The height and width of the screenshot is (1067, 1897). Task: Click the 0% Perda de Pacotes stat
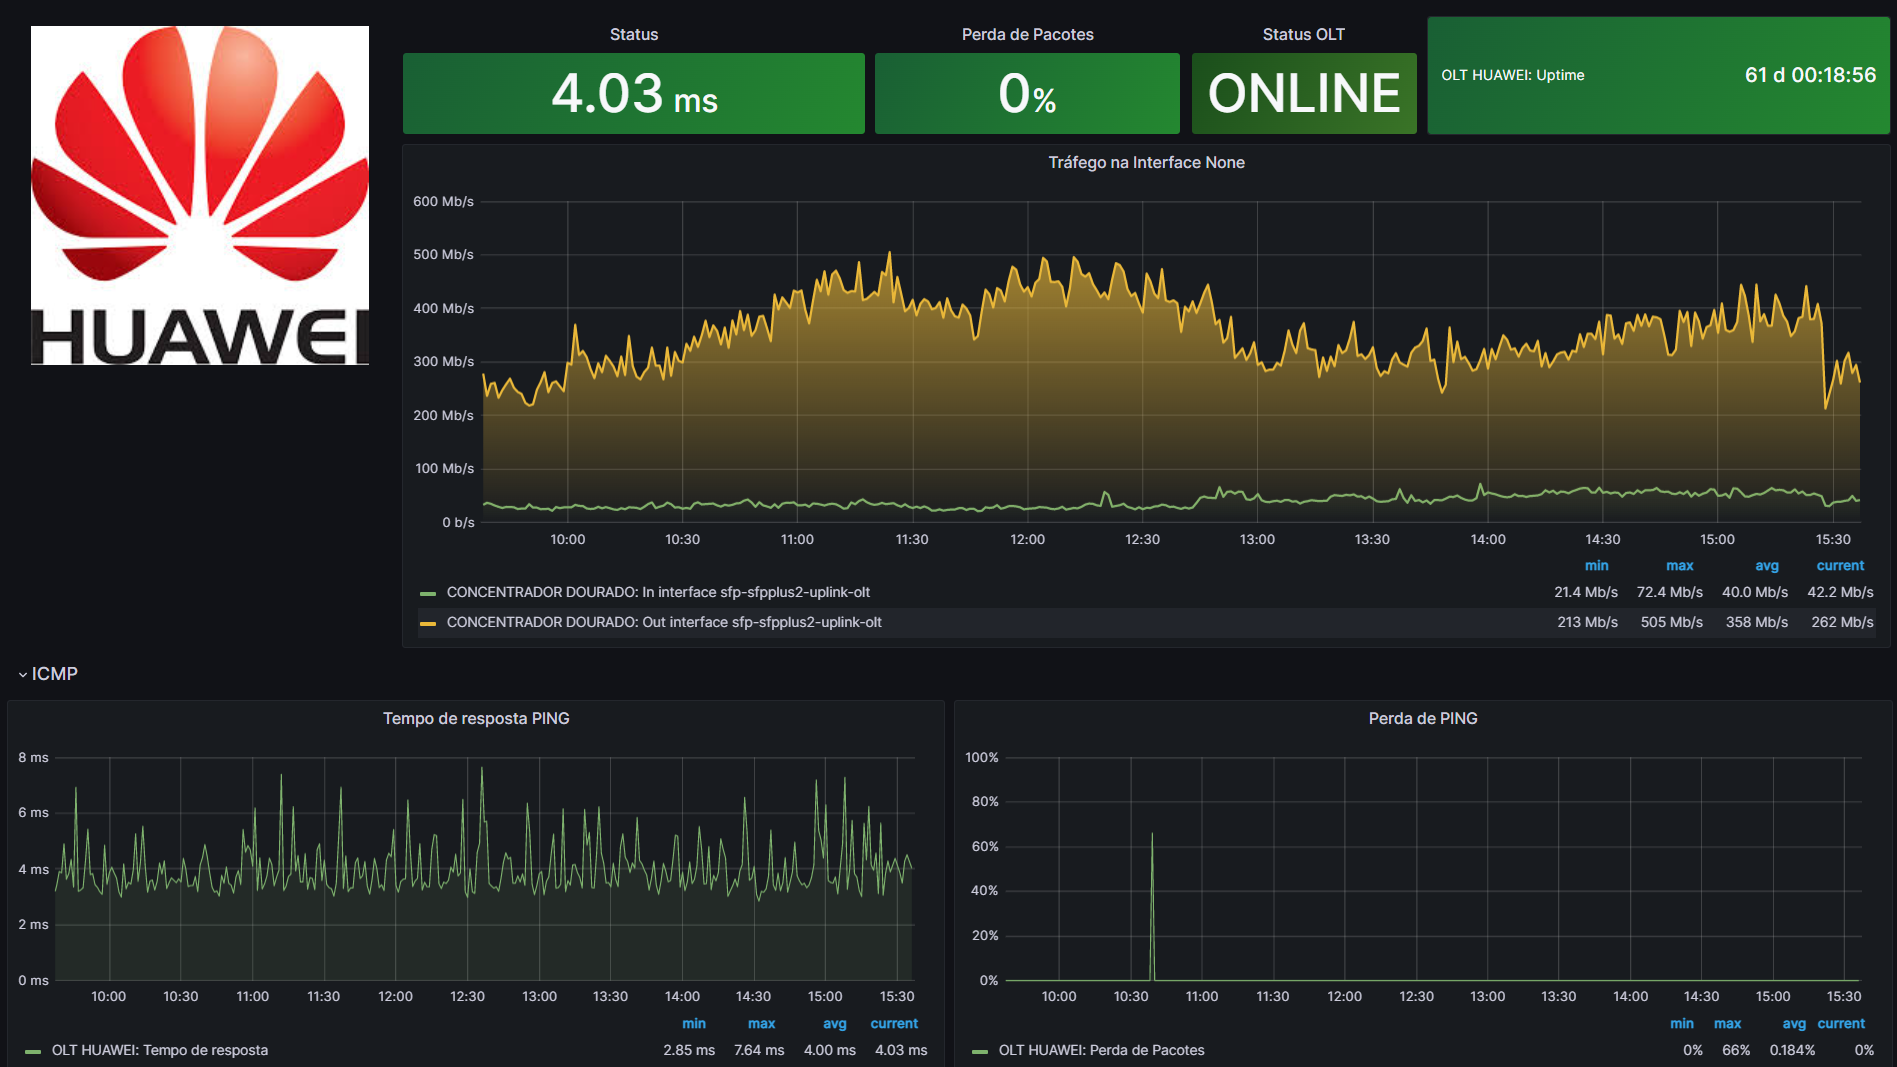1027,93
